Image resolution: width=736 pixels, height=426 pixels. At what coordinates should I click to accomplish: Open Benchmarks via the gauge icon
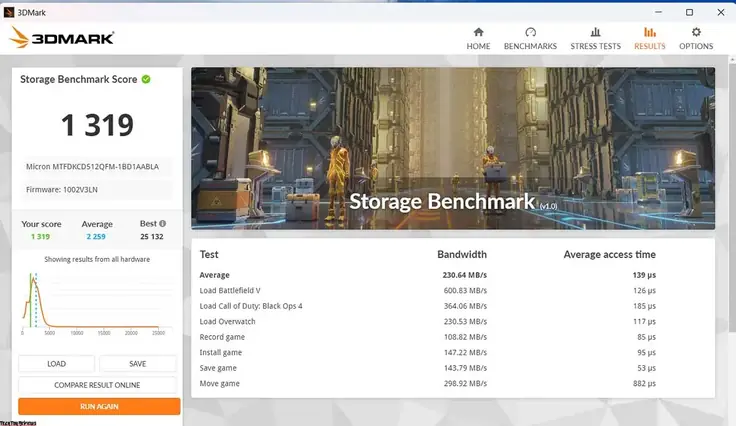pyautogui.click(x=530, y=32)
